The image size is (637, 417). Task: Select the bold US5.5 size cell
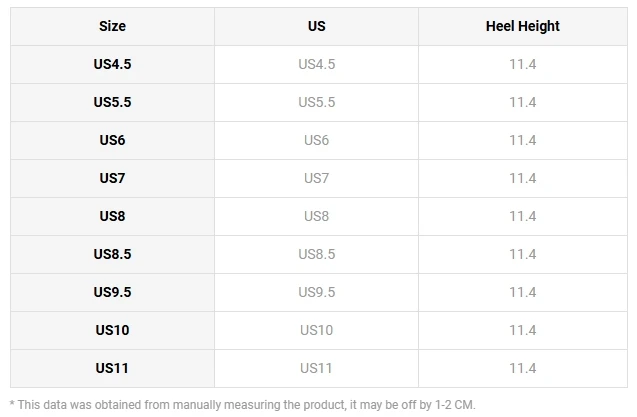click(x=112, y=102)
